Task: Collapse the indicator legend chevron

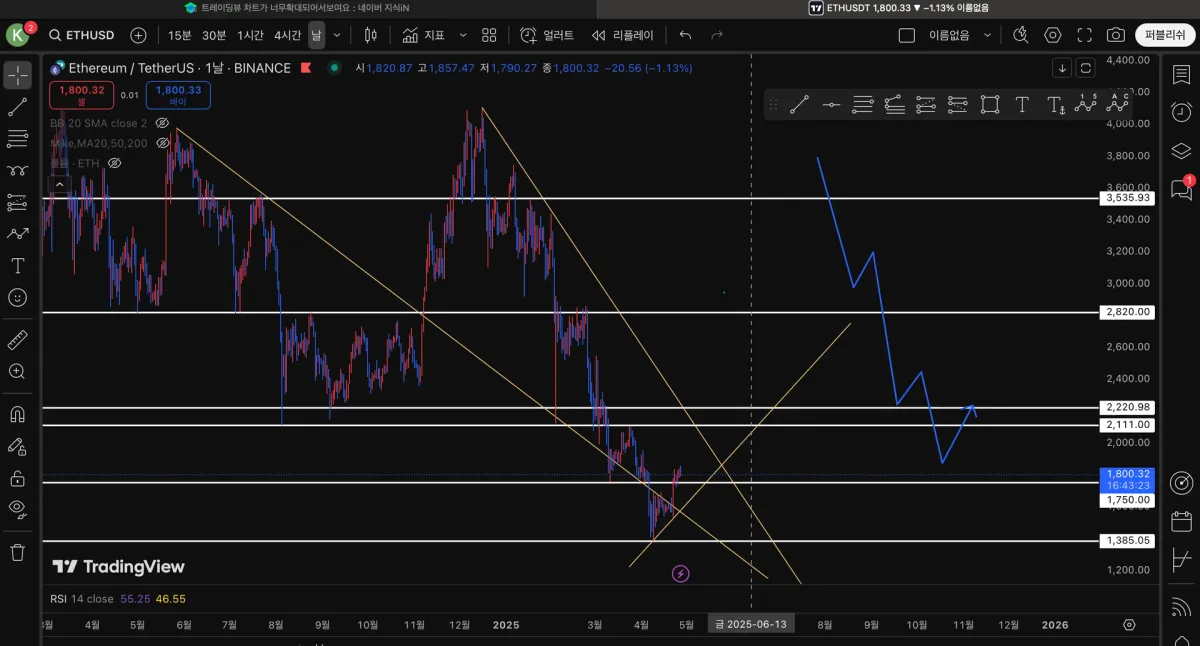Action: click(x=59, y=184)
